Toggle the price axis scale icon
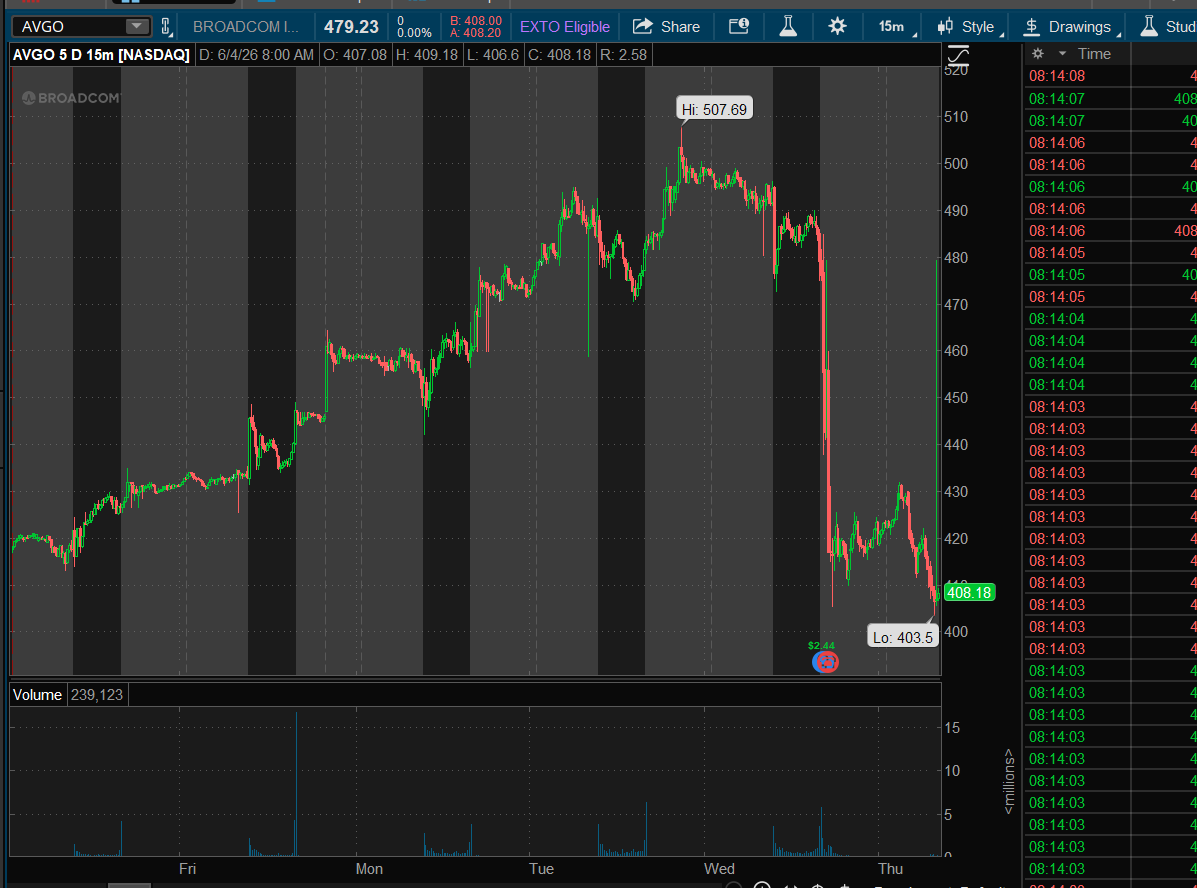Screen dimensions: 1197x888 [958, 55]
